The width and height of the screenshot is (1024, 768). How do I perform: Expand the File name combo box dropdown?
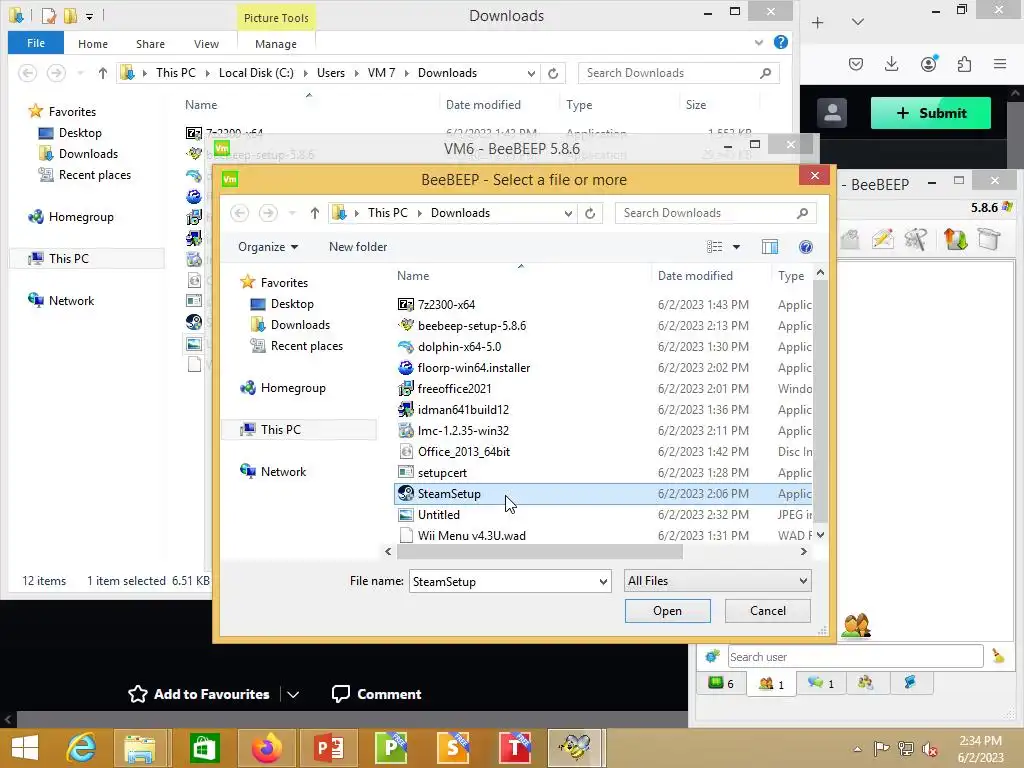click(x=603, y=581)
